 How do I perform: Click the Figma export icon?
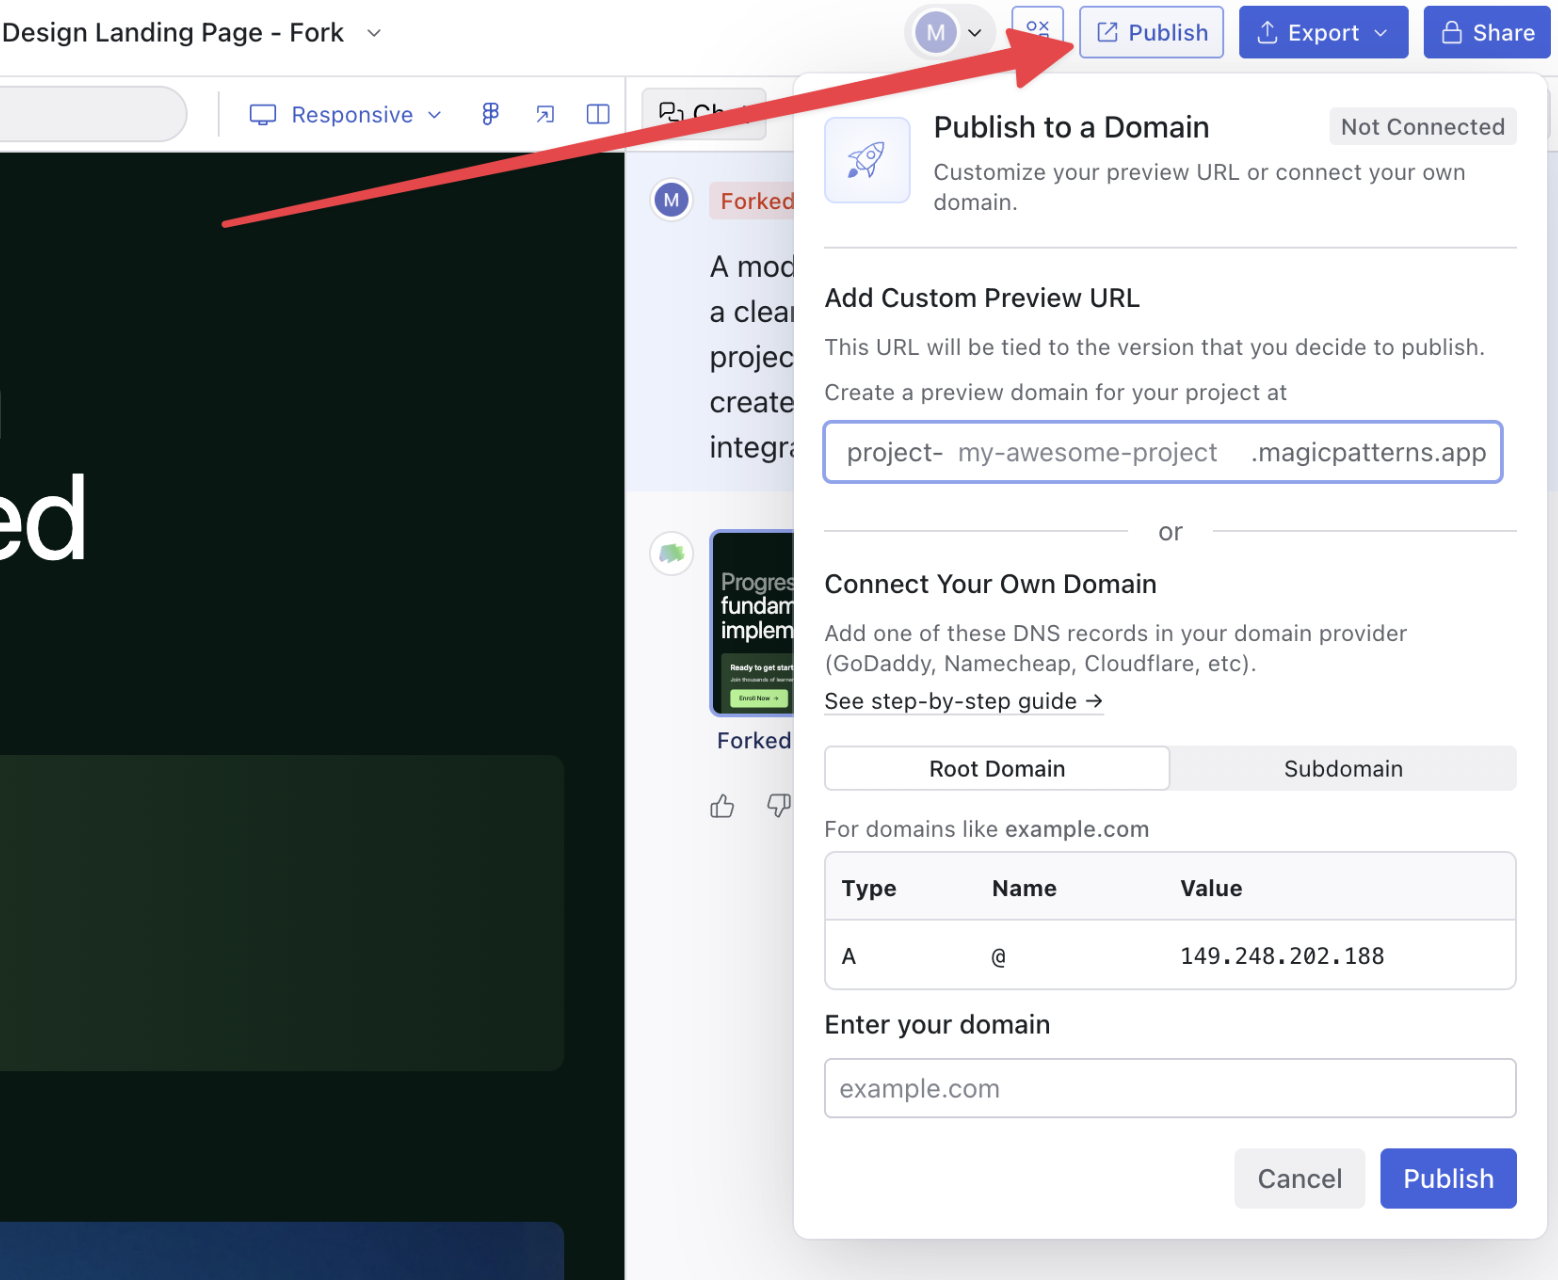pos(489,114)
